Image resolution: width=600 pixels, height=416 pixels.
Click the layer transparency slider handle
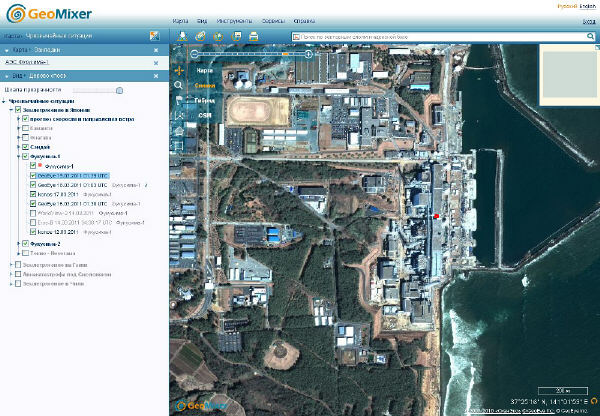[119, 90]
